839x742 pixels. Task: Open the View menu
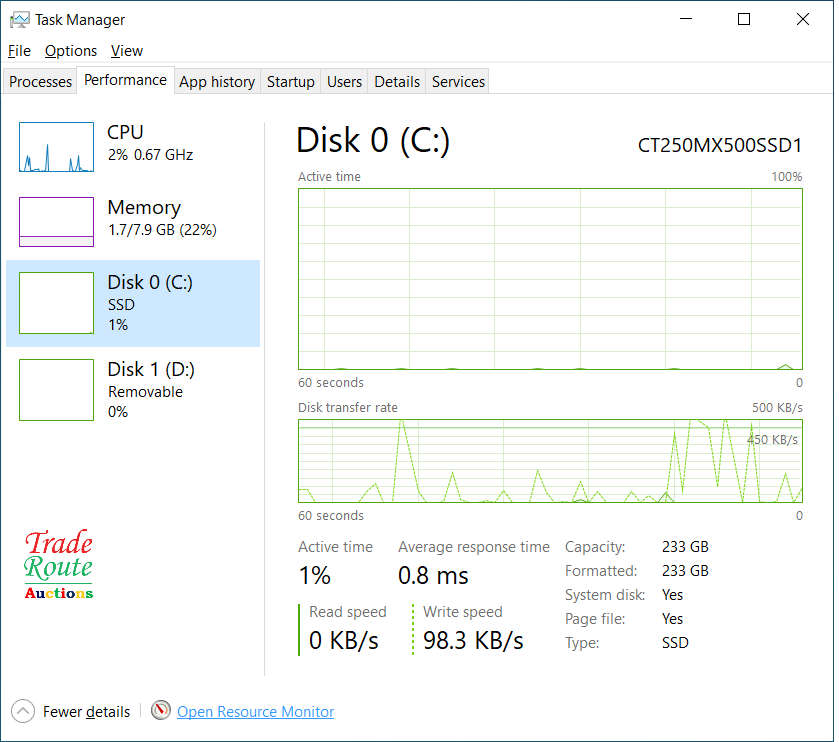[126, 50]
